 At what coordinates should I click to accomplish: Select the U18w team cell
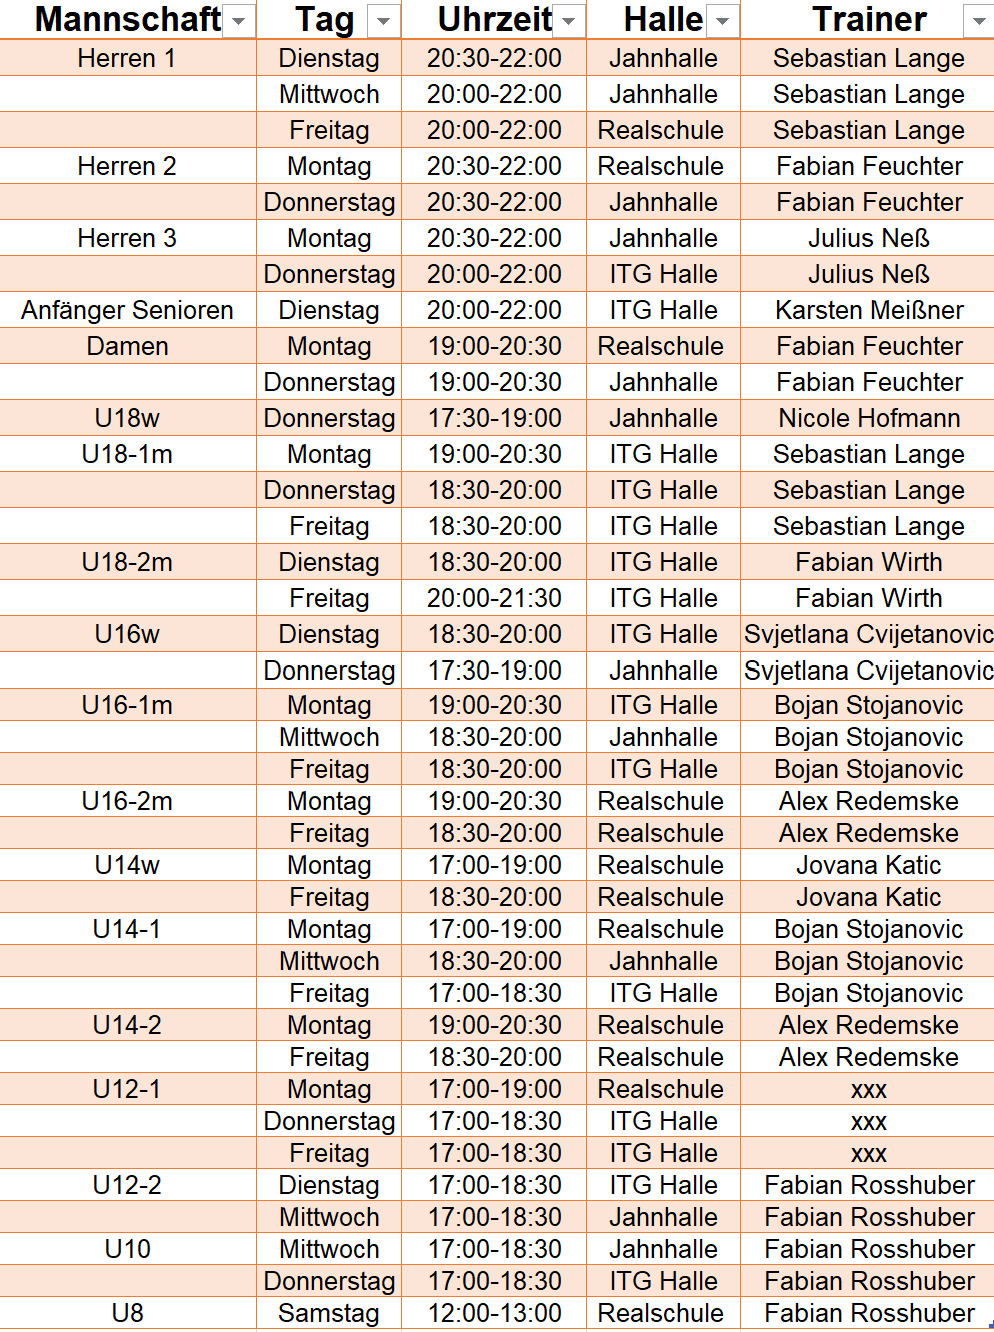[127, 418]
